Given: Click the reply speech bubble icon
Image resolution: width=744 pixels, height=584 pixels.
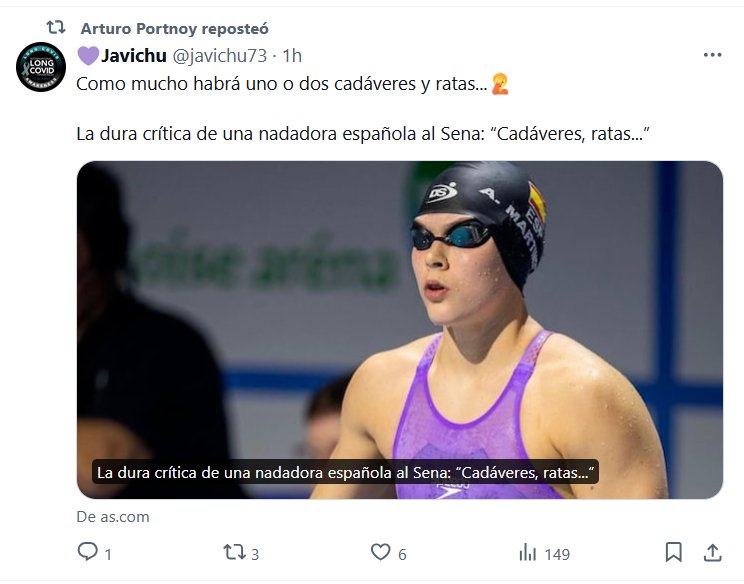Looking at the screenshot, I should click(88, 552).
